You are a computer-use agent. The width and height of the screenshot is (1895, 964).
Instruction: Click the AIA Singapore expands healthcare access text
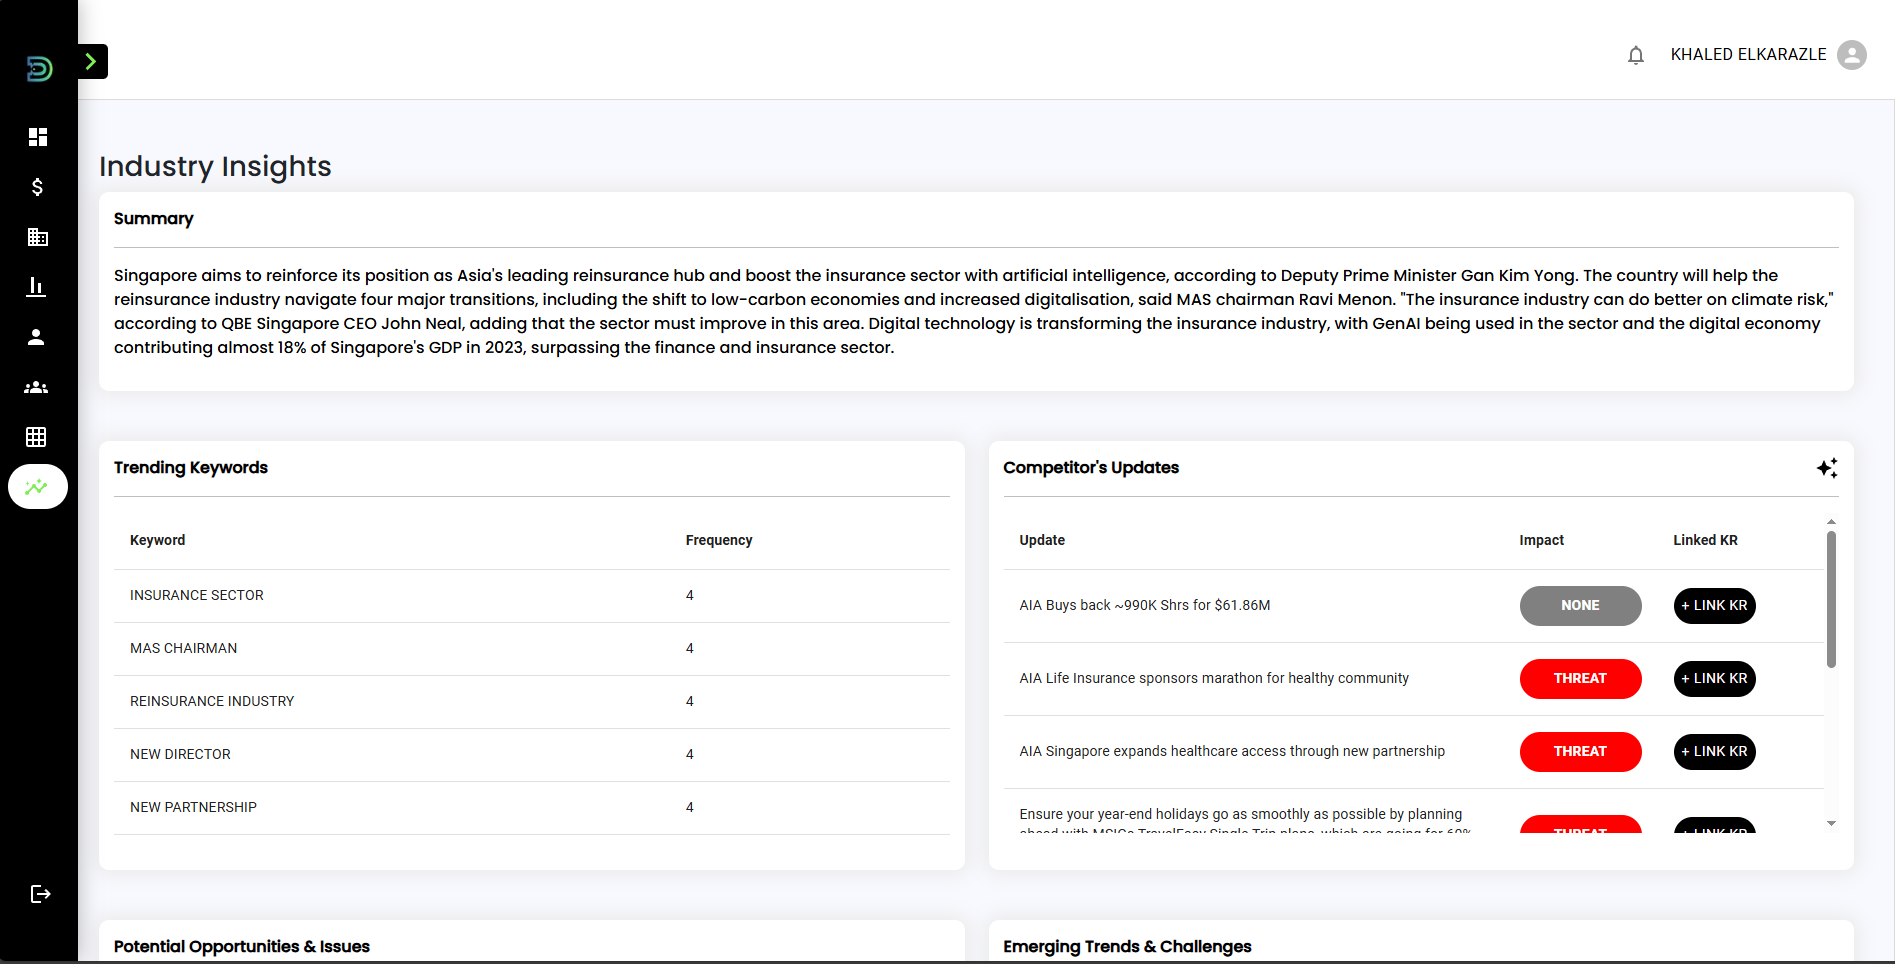1232,752
